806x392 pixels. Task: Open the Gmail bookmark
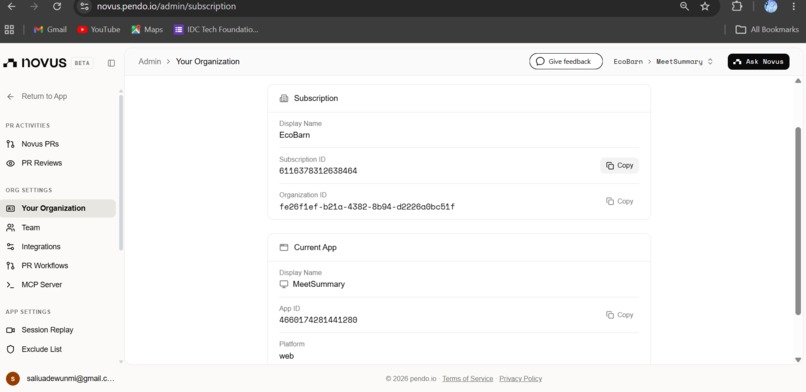click(50, 30)
